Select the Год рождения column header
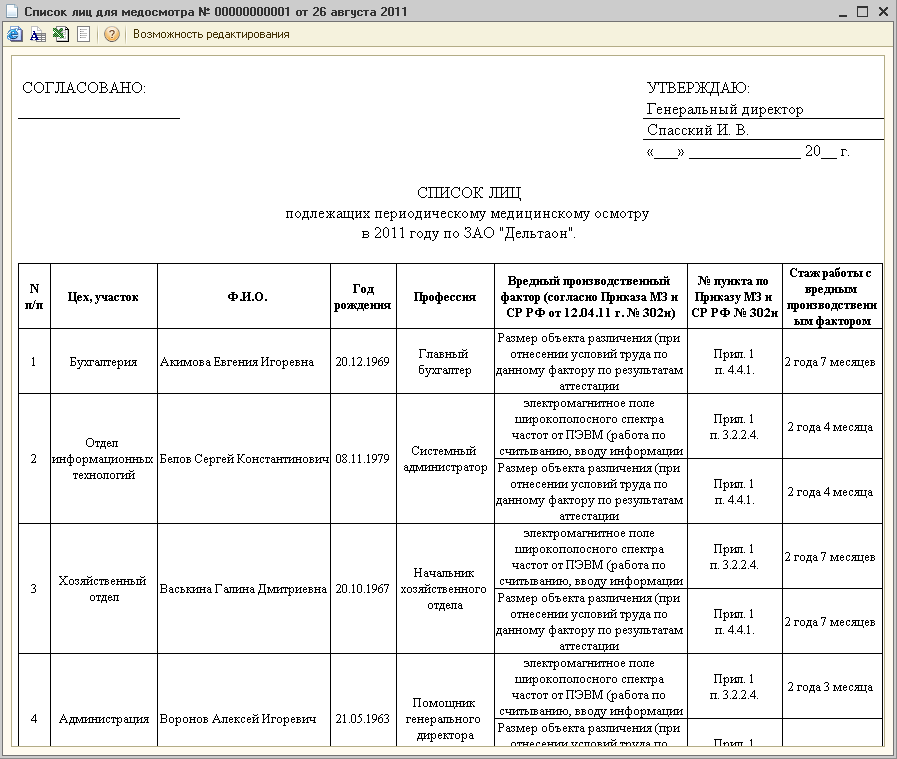 coord(363,296)
